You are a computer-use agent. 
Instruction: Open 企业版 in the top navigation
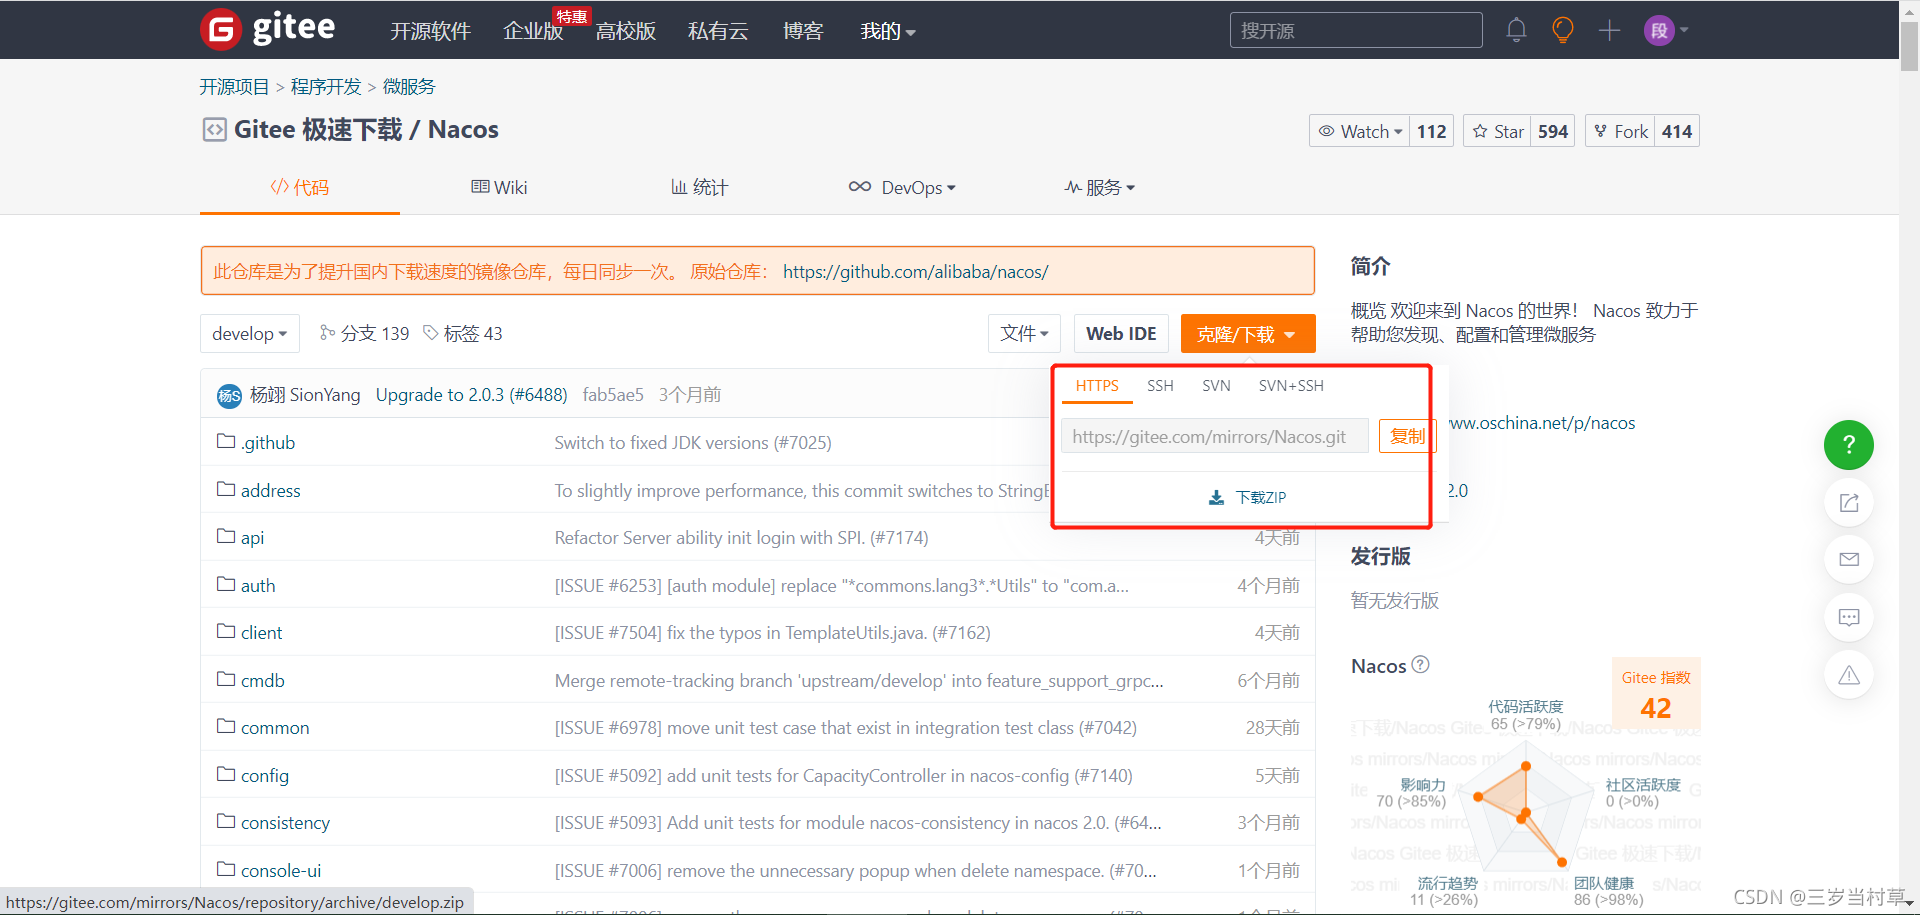click(533, 31)
